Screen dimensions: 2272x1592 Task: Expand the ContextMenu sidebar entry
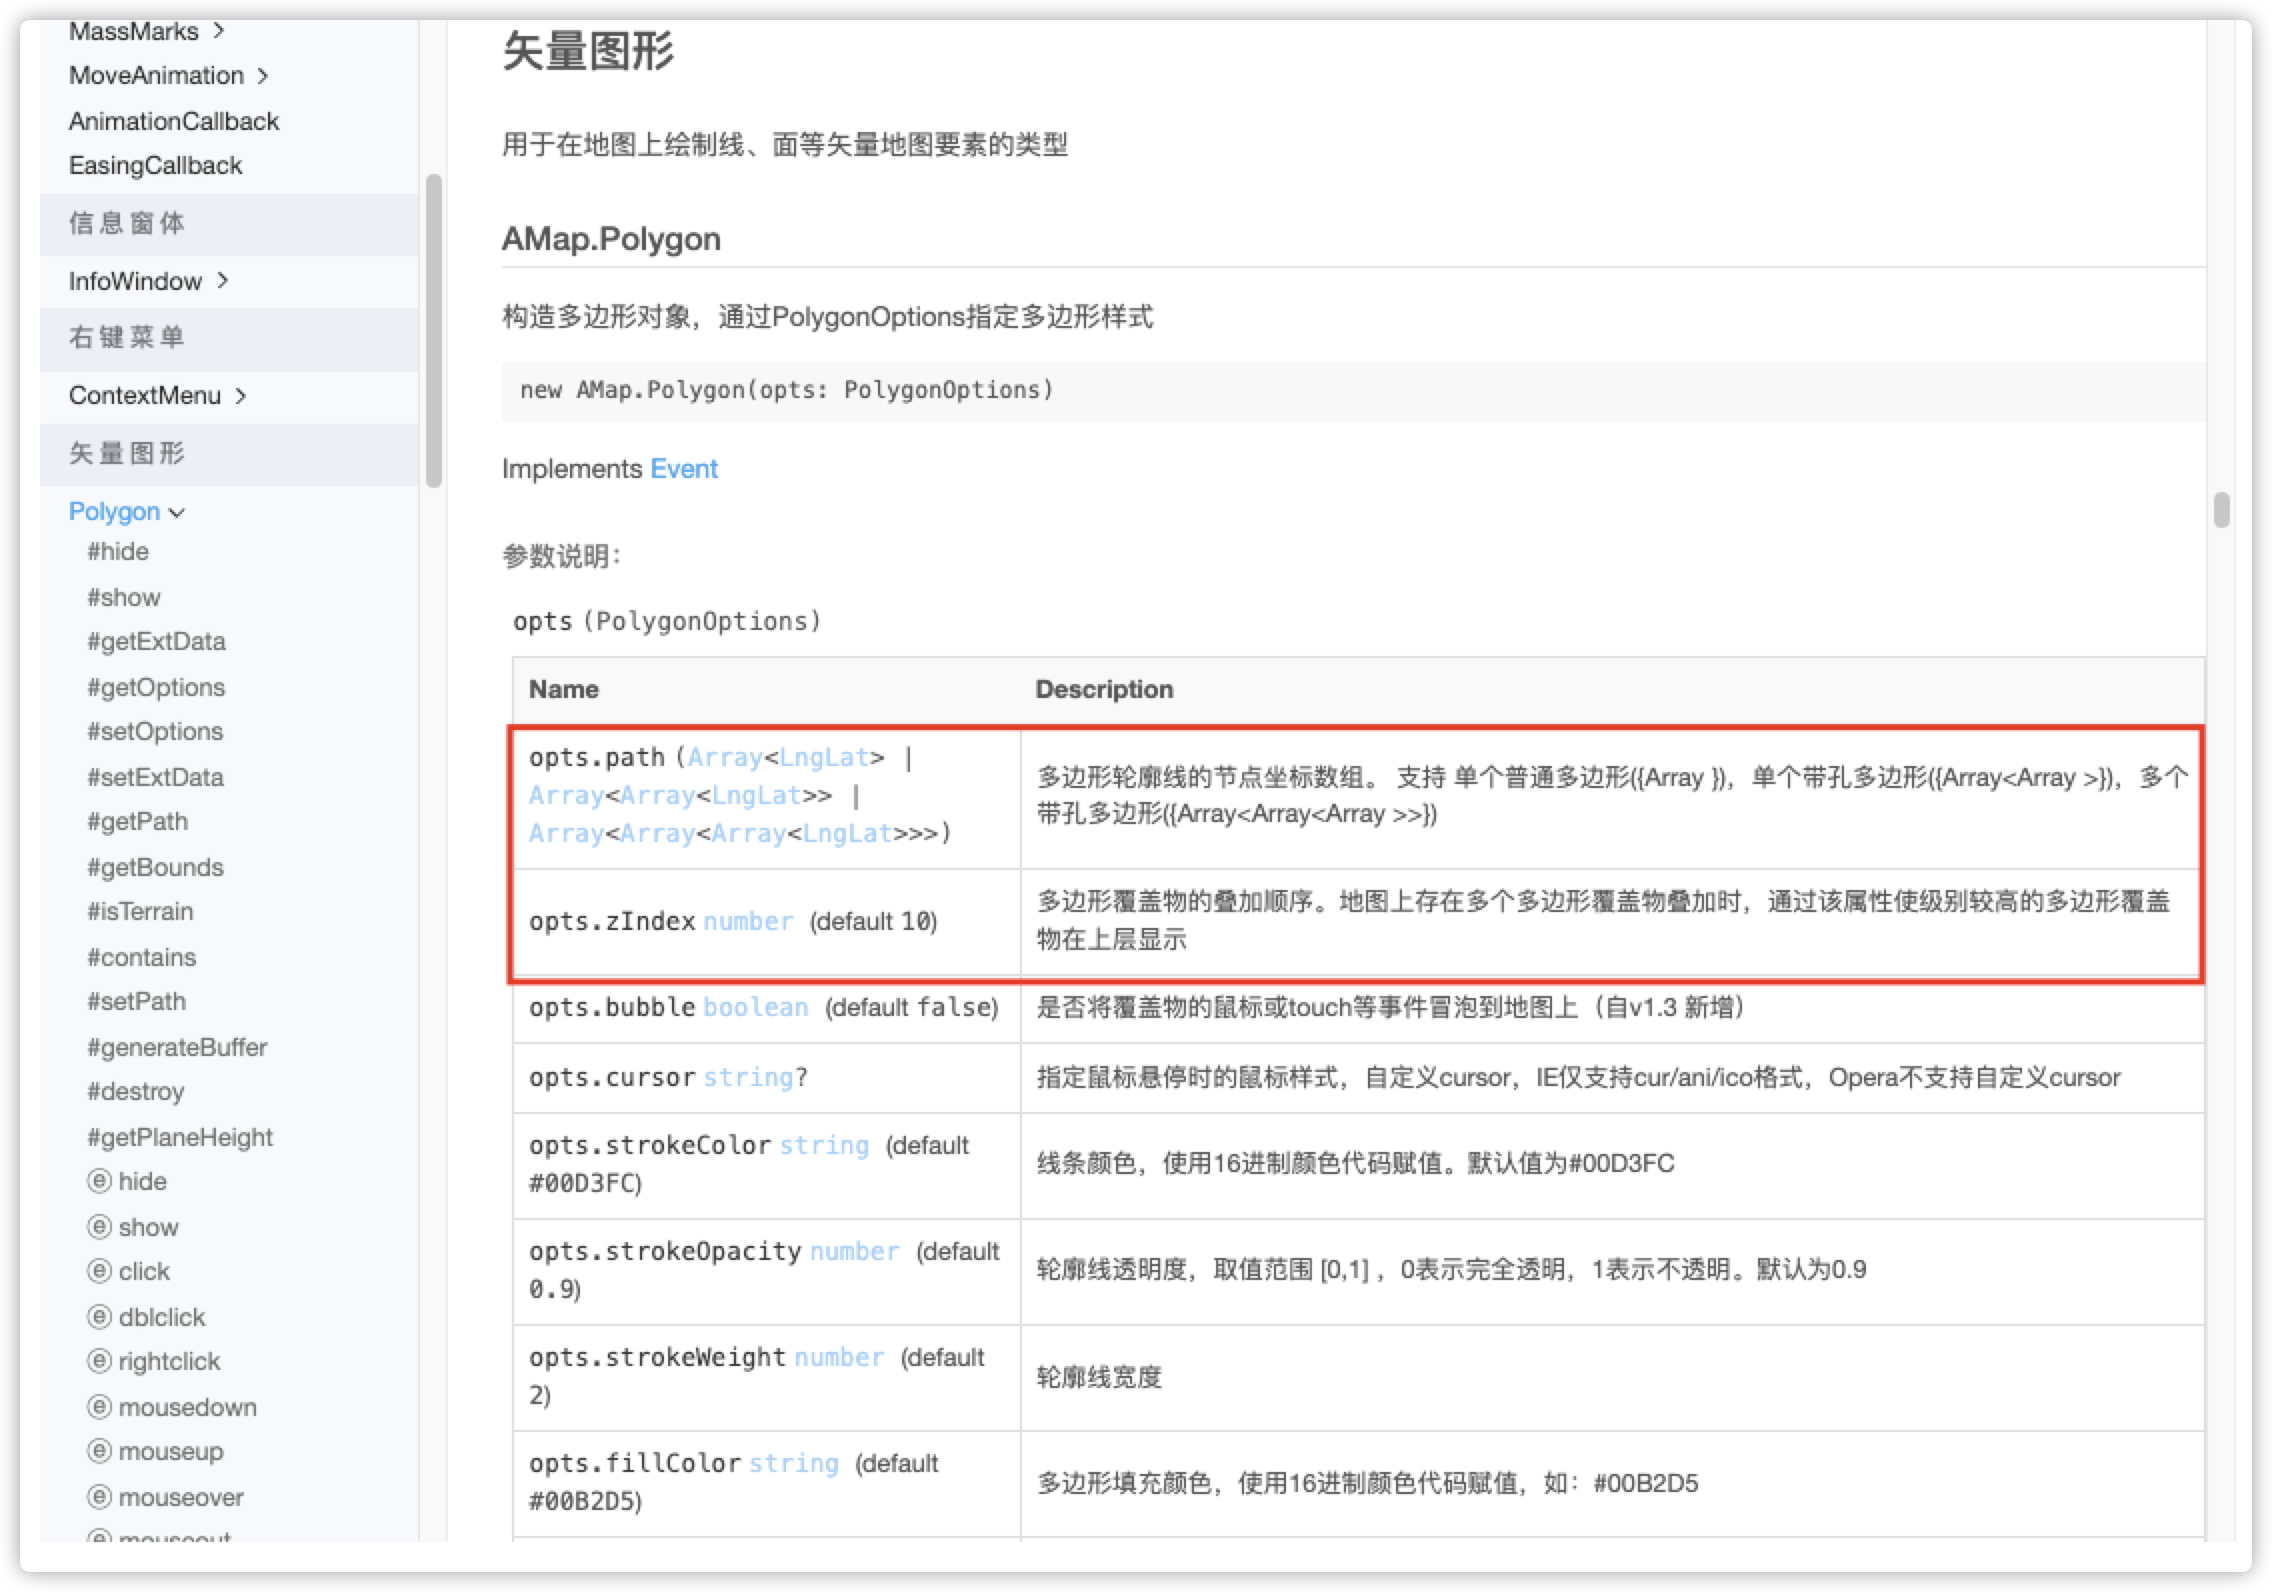pyautogui.click(x=240, y=396)
